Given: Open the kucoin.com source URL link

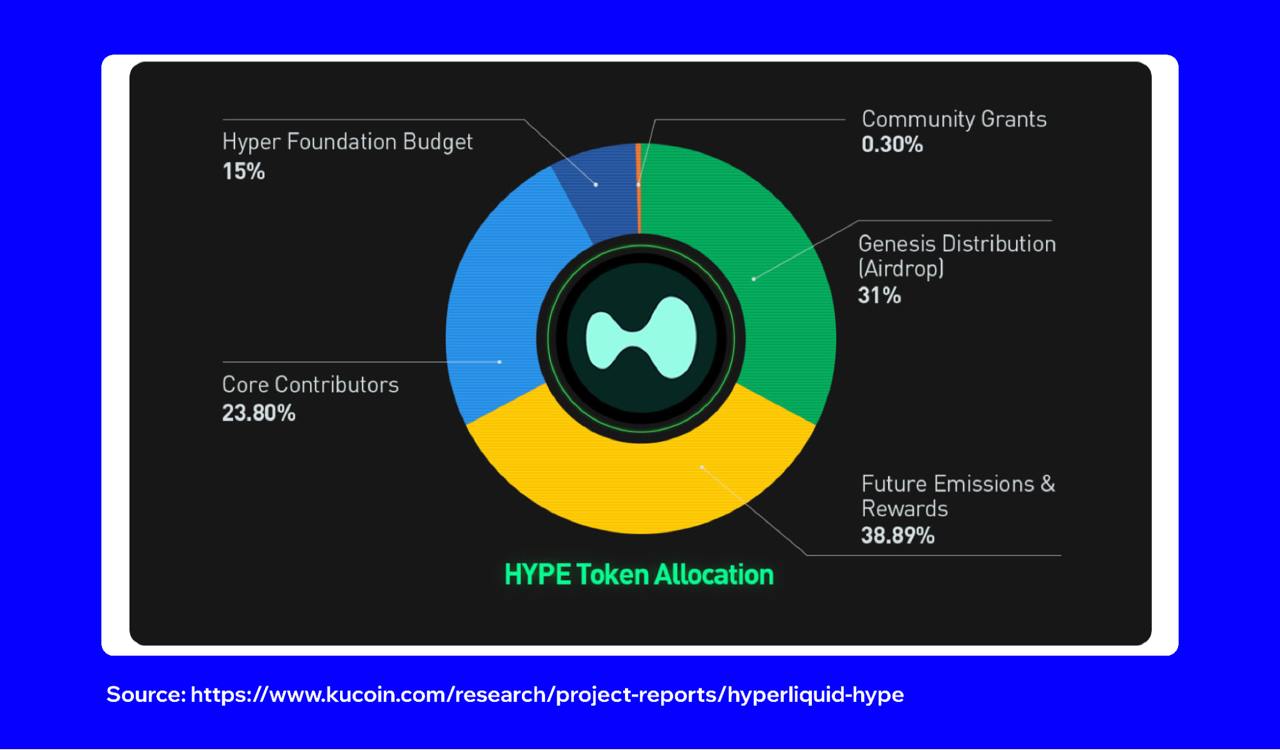Looking at the screenshot, I should click(x=547, y=694).
